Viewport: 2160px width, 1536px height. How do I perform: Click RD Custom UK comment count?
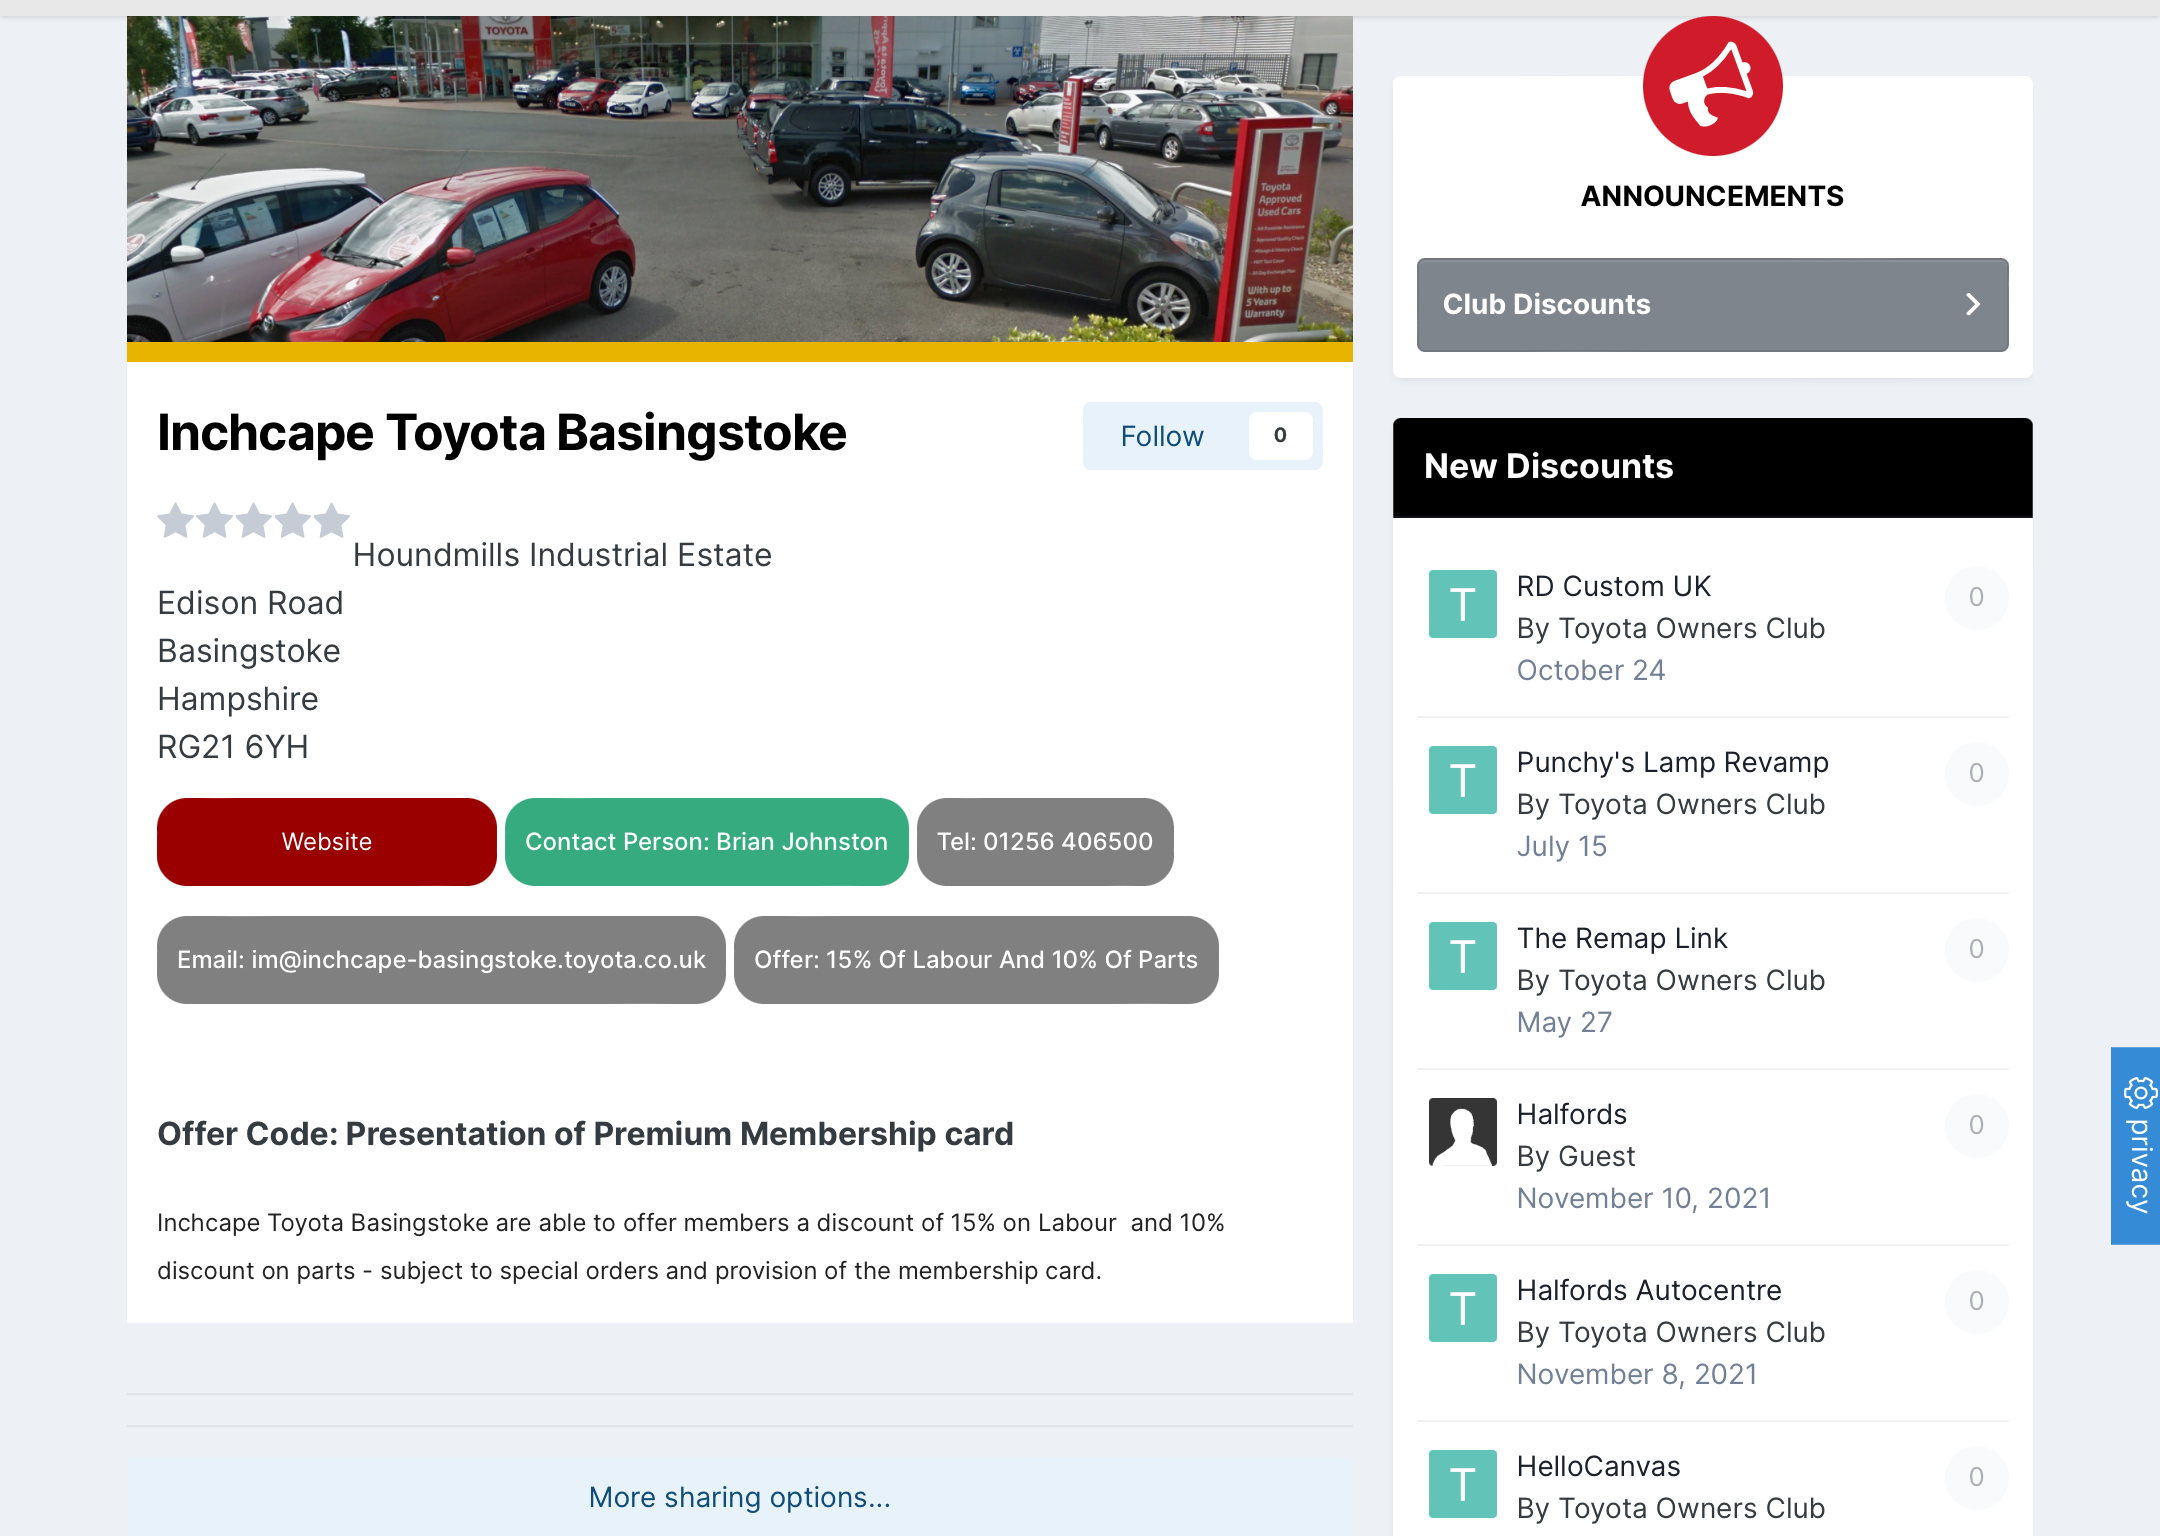point(1976,598)
